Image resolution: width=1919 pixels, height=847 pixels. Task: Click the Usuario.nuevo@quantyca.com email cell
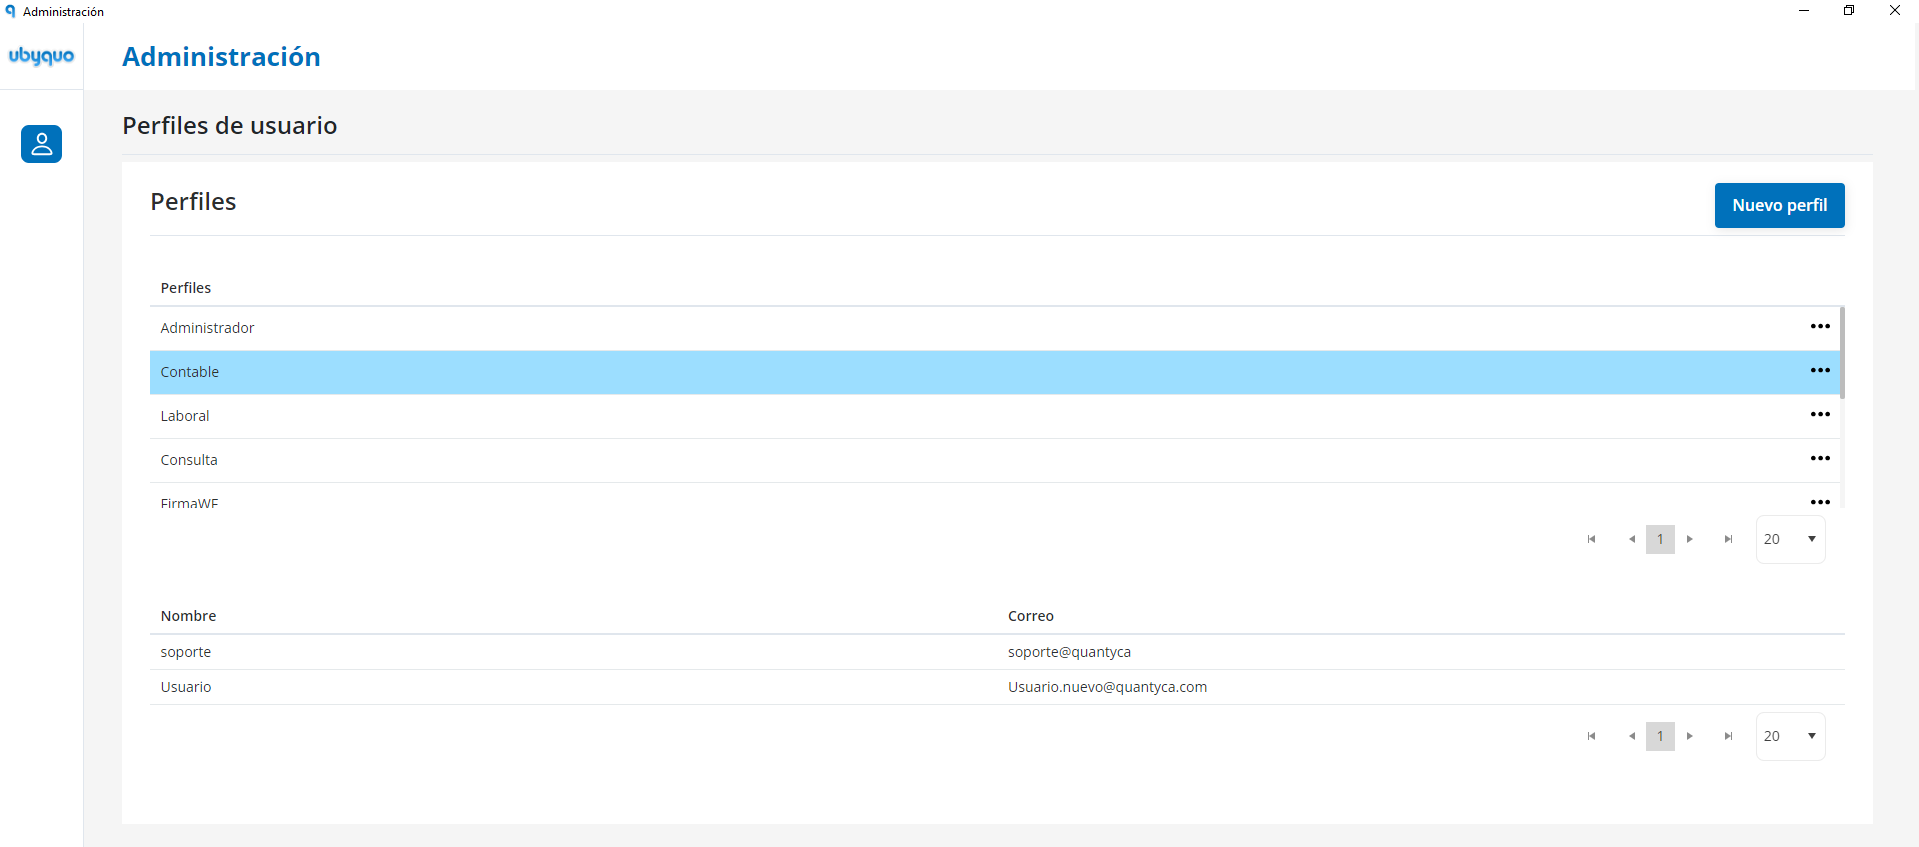pyautogui.click(x=1107, y=687)
